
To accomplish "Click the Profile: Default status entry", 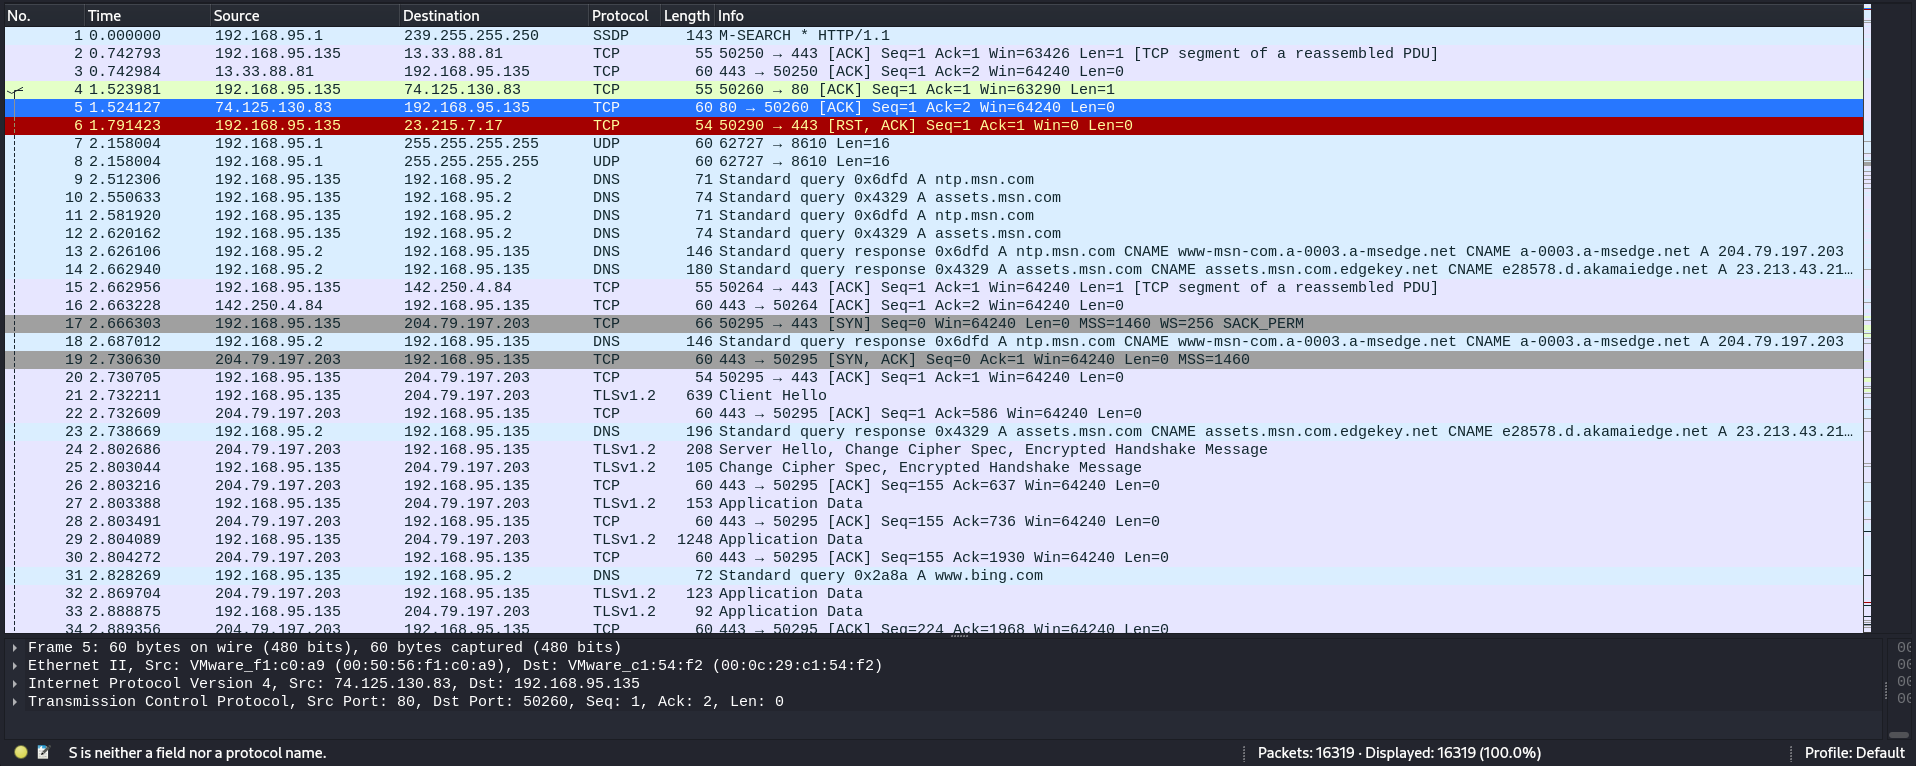I will (1854, 752).
